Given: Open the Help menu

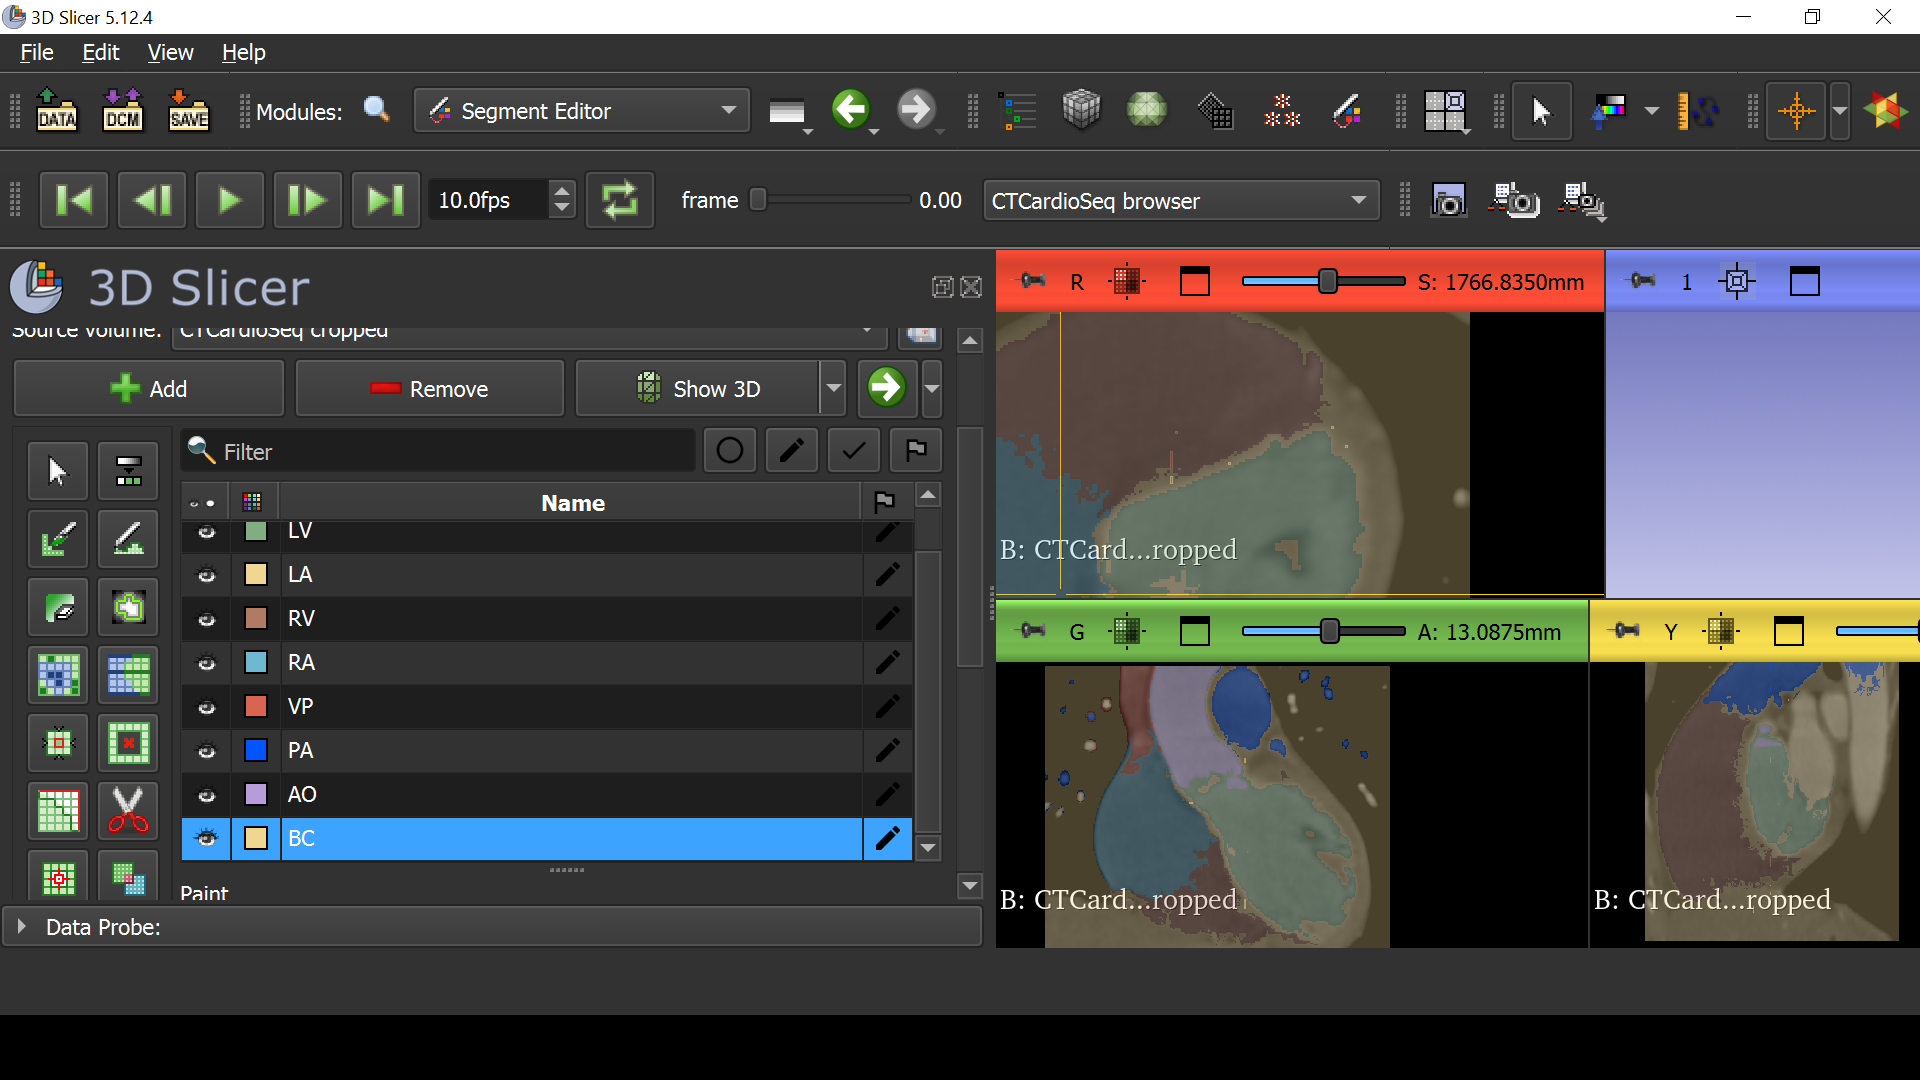Looking at the screenshot, I should click(x=243, y=52).
